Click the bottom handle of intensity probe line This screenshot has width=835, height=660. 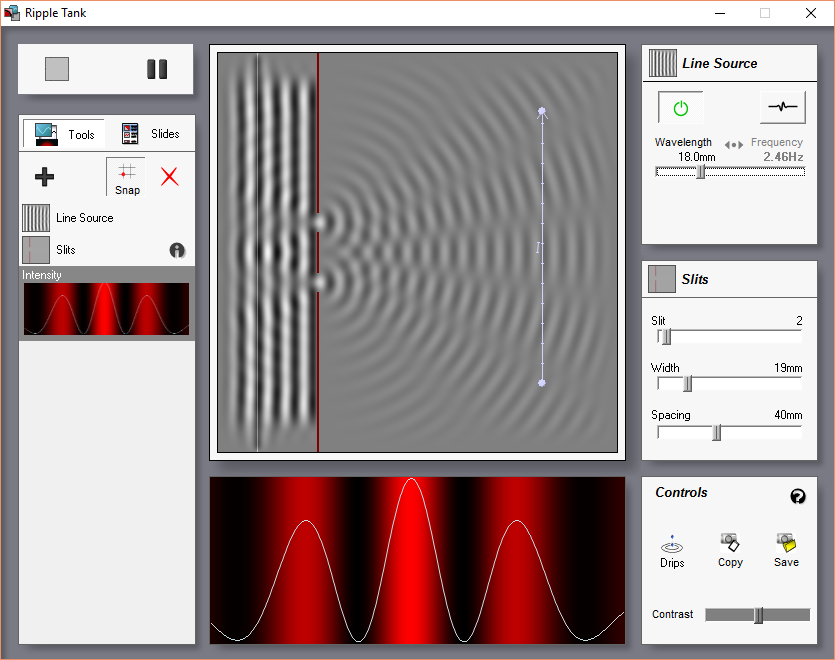[542, 382]
